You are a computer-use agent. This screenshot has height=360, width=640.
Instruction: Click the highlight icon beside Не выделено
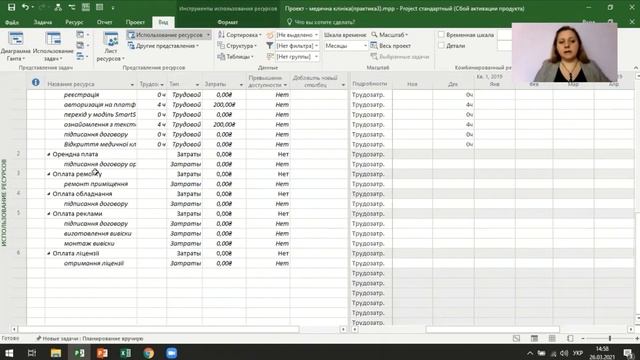click(269, 35)
